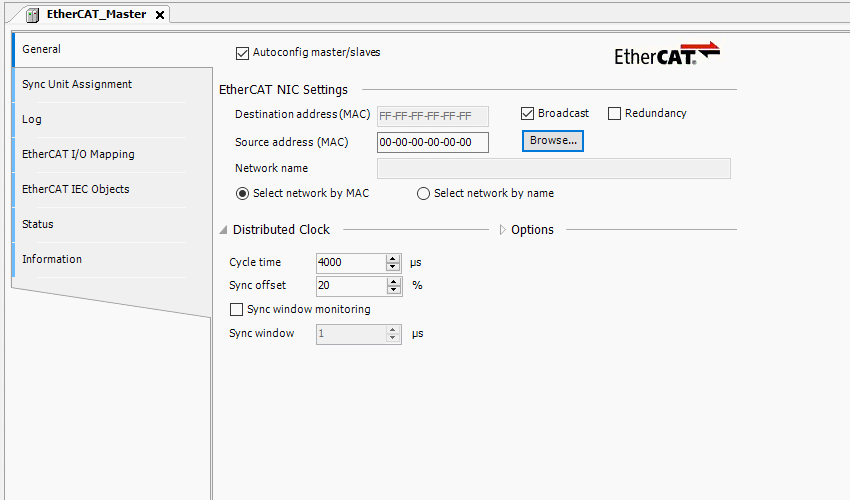The image size is (850, 500).
Task: Decrease Sync window with down arrow
Action: pos(393,338)
